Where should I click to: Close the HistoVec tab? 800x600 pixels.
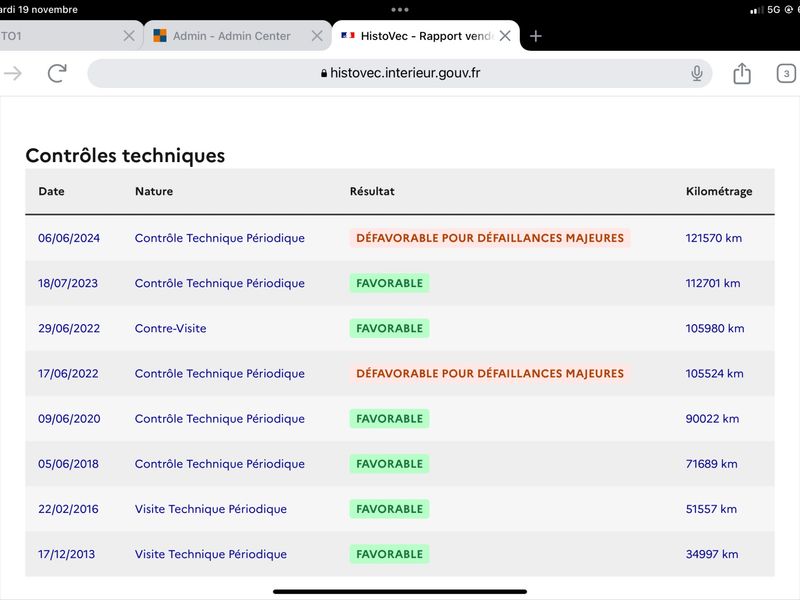tap(505, 36)
